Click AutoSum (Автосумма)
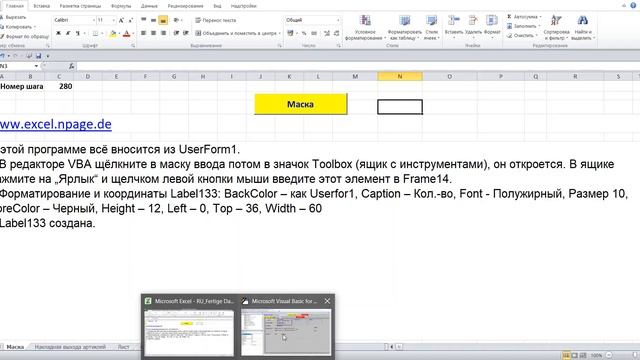This screenshot has height=360, width=640. [x=524, y=17]
